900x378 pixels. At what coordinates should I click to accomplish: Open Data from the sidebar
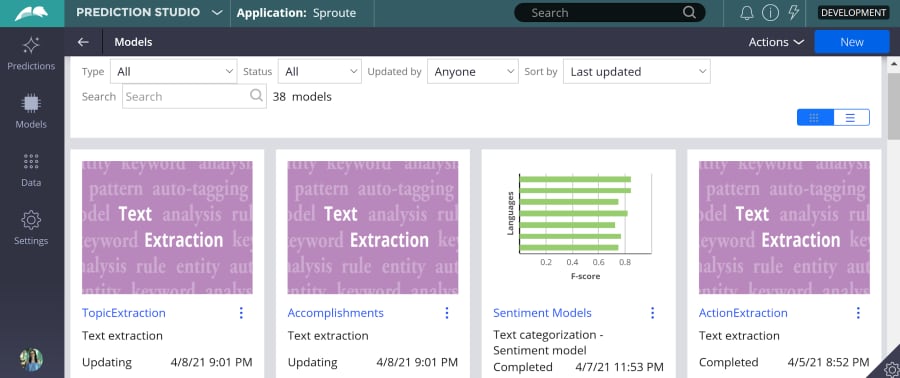pyautogui.click(x=31, y=170)
